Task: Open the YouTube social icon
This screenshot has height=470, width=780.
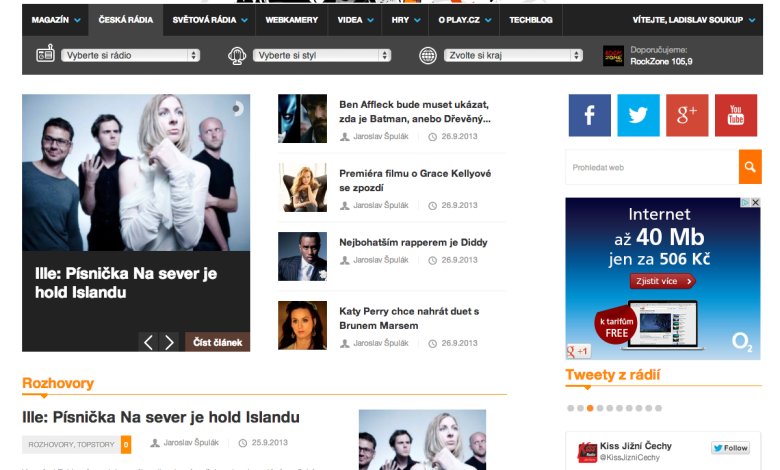Action: tap(736, 115)
